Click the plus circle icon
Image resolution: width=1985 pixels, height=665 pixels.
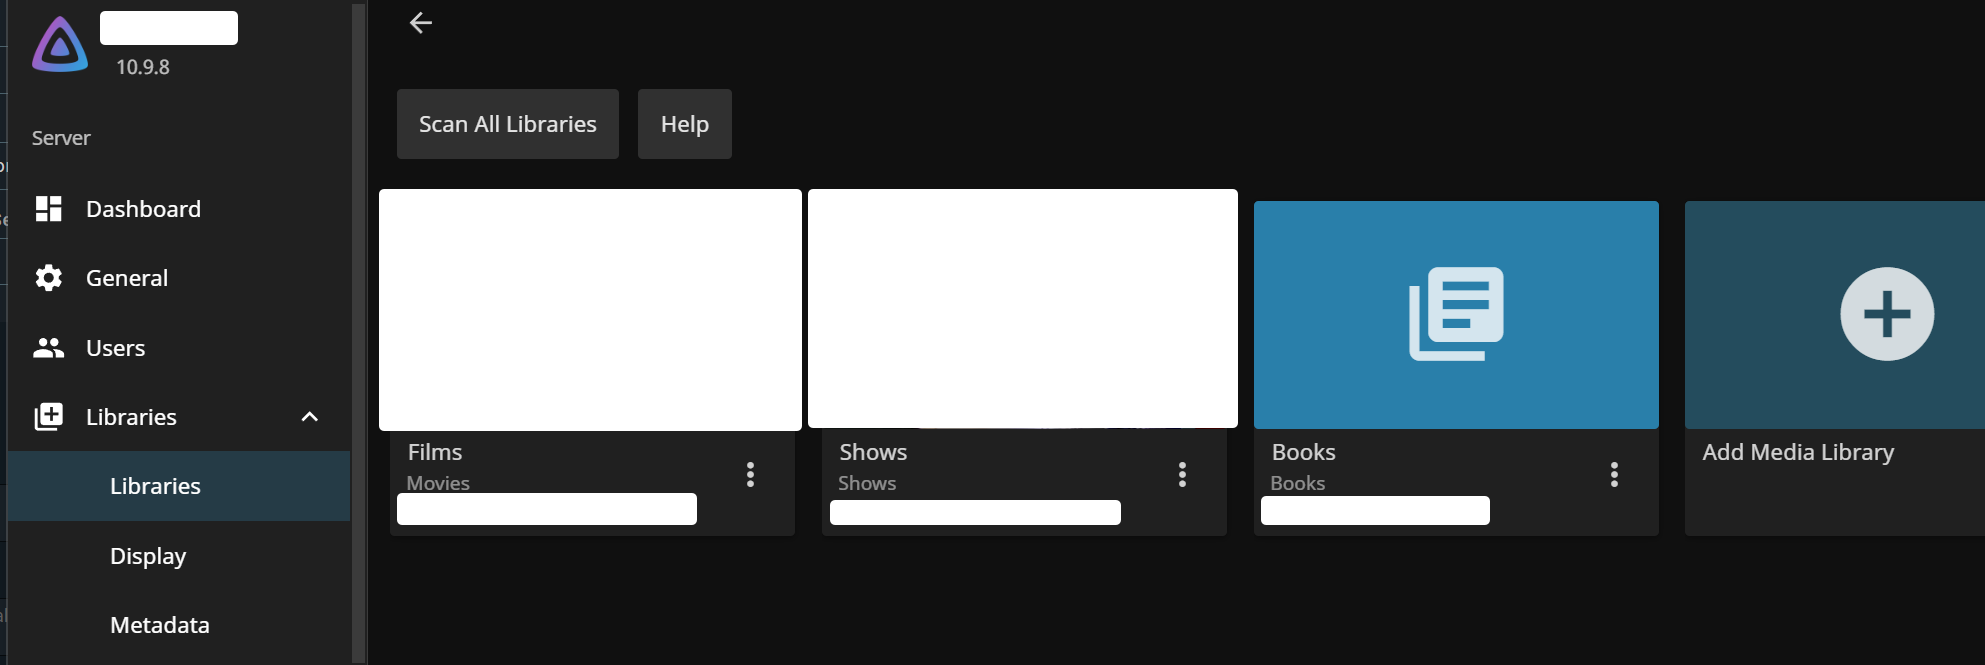click(x=1886, y=314)
